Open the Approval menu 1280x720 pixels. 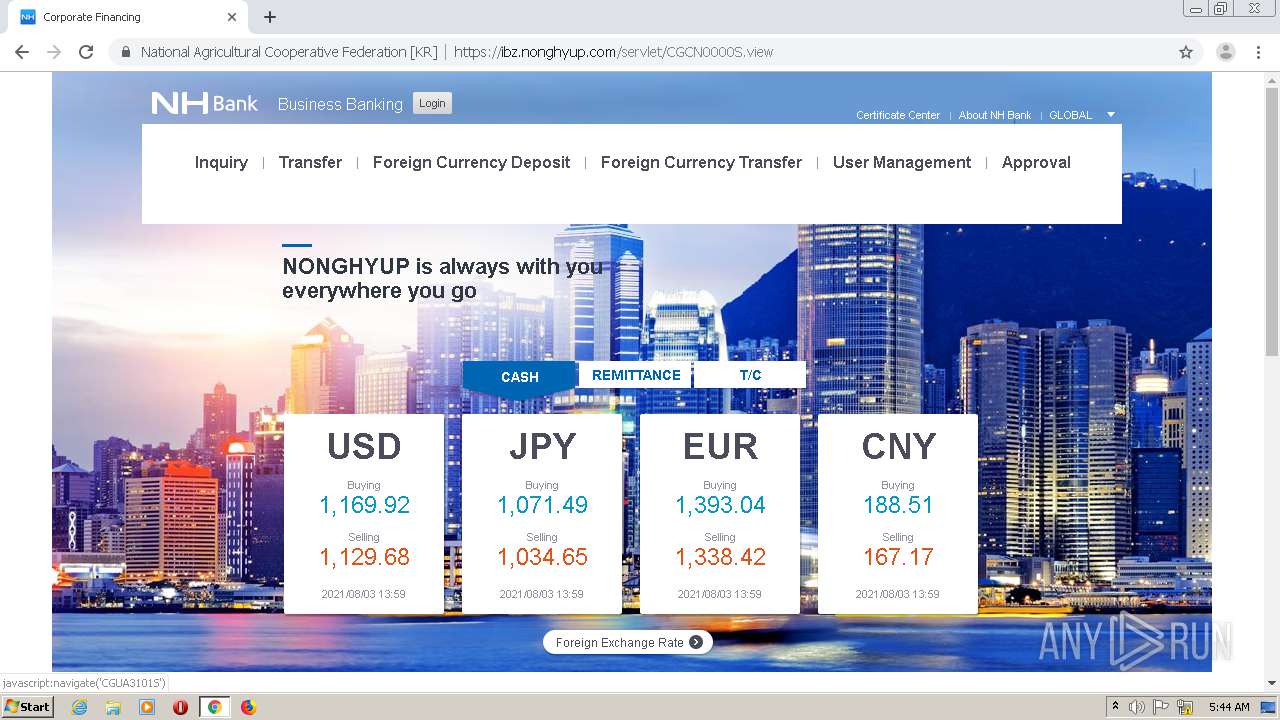pyautogui.click(x=1036, y=162)
